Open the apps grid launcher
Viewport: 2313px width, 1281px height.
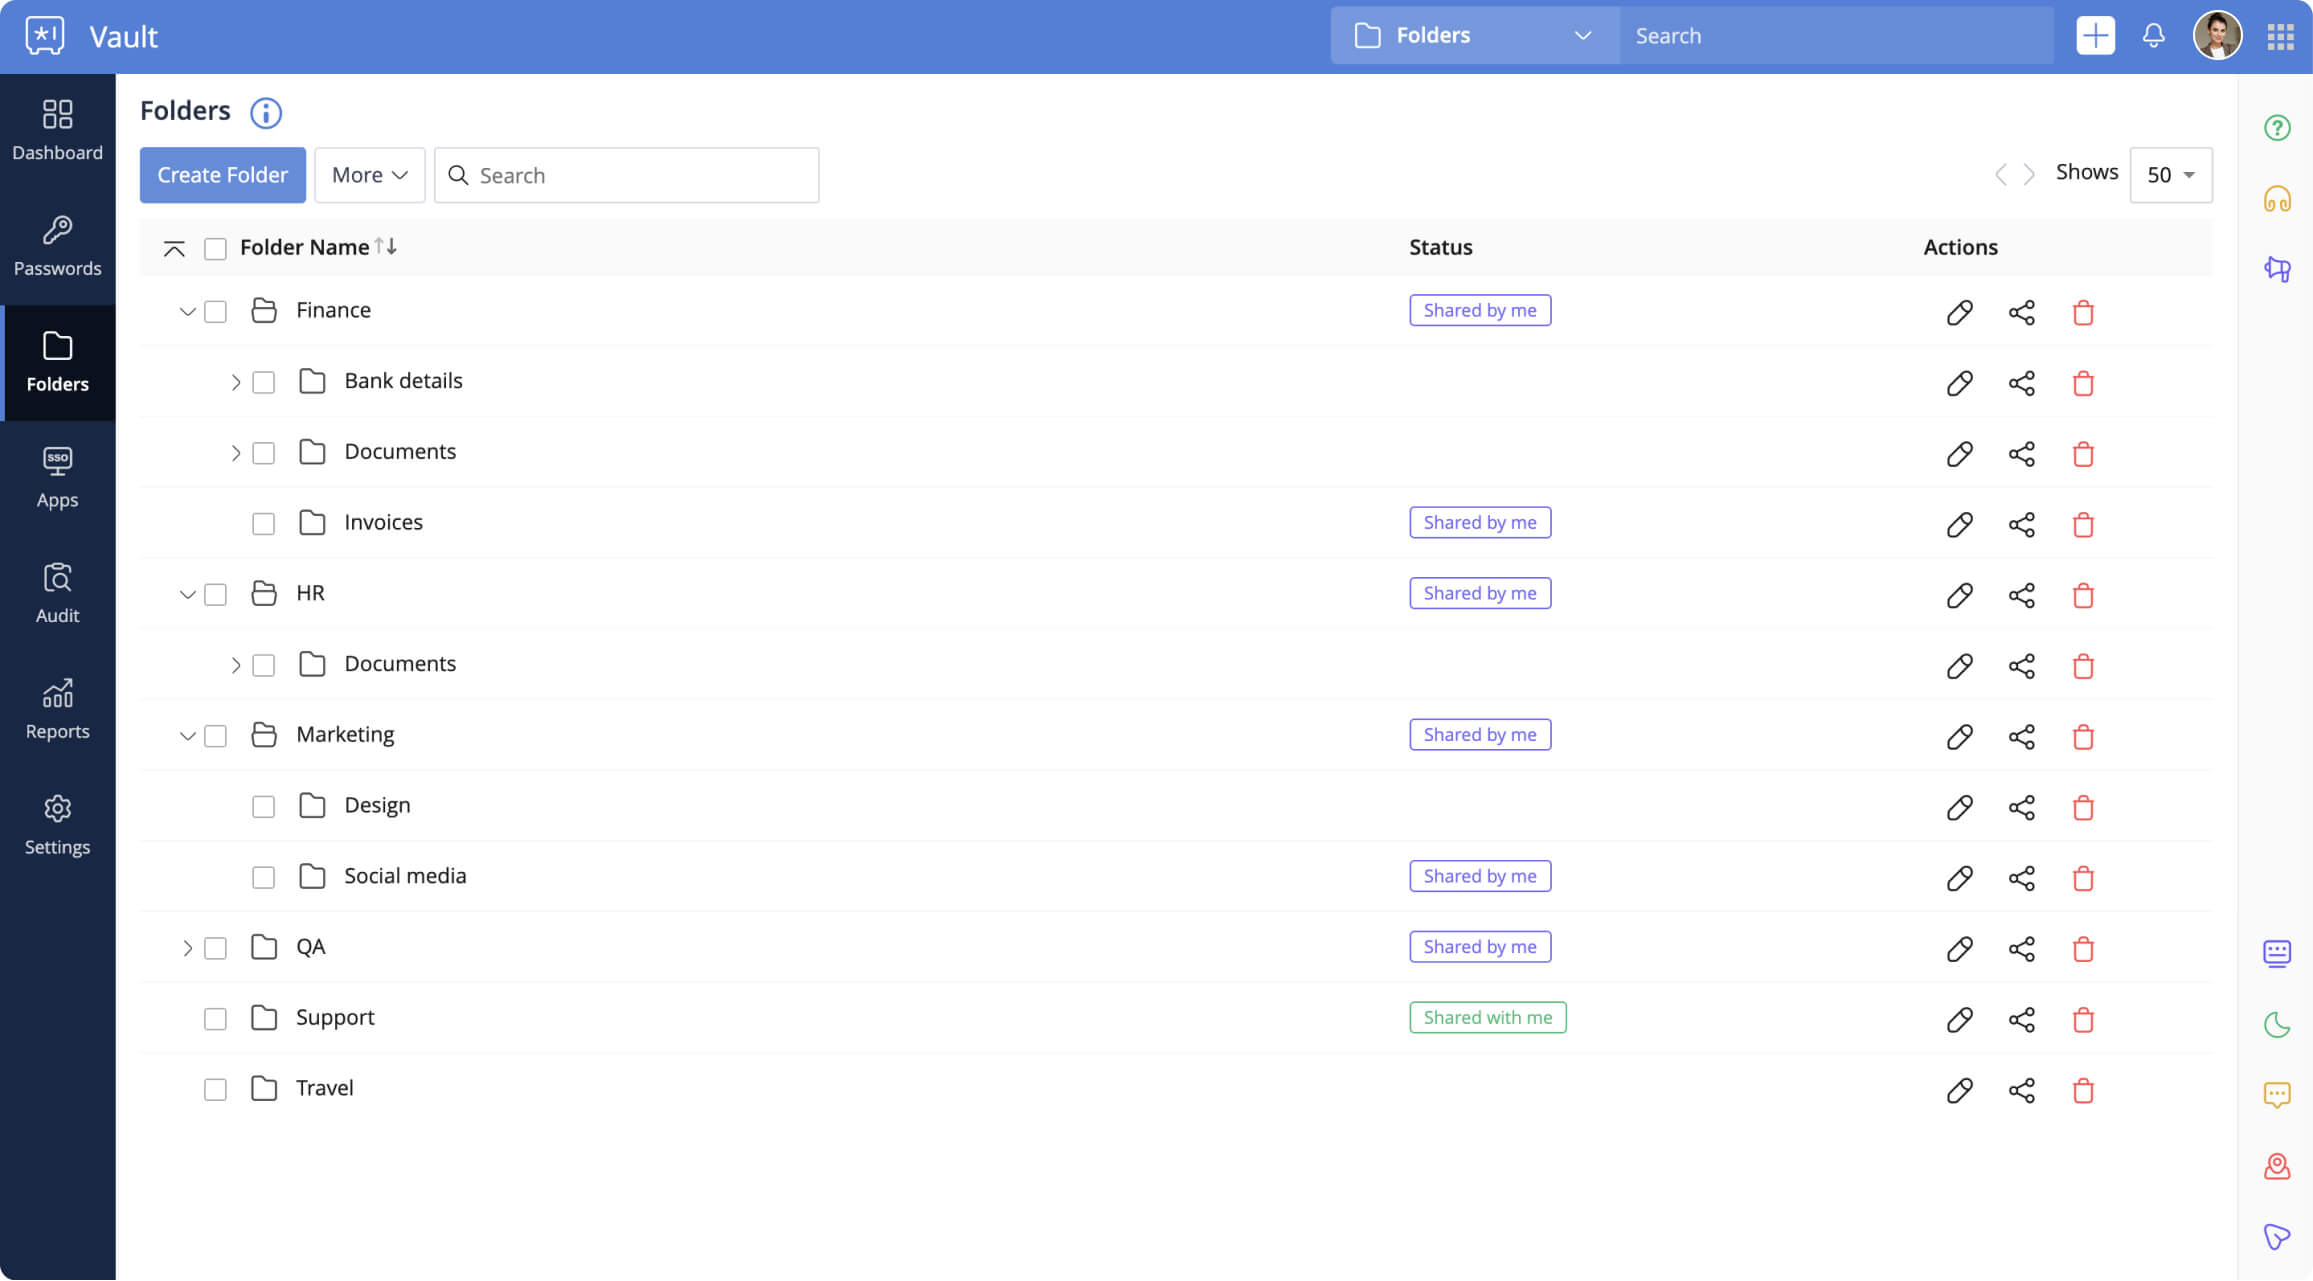(x=2280, y=36)
